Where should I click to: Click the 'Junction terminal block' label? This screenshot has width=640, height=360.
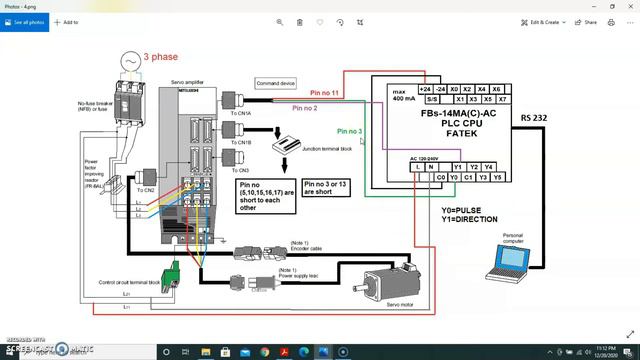pos(327,149)
